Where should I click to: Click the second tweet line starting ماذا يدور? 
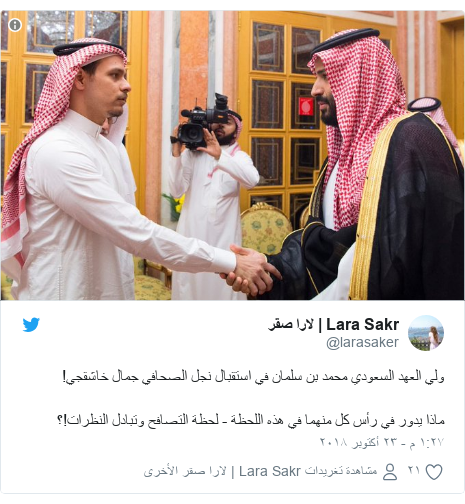coord(252,420)
